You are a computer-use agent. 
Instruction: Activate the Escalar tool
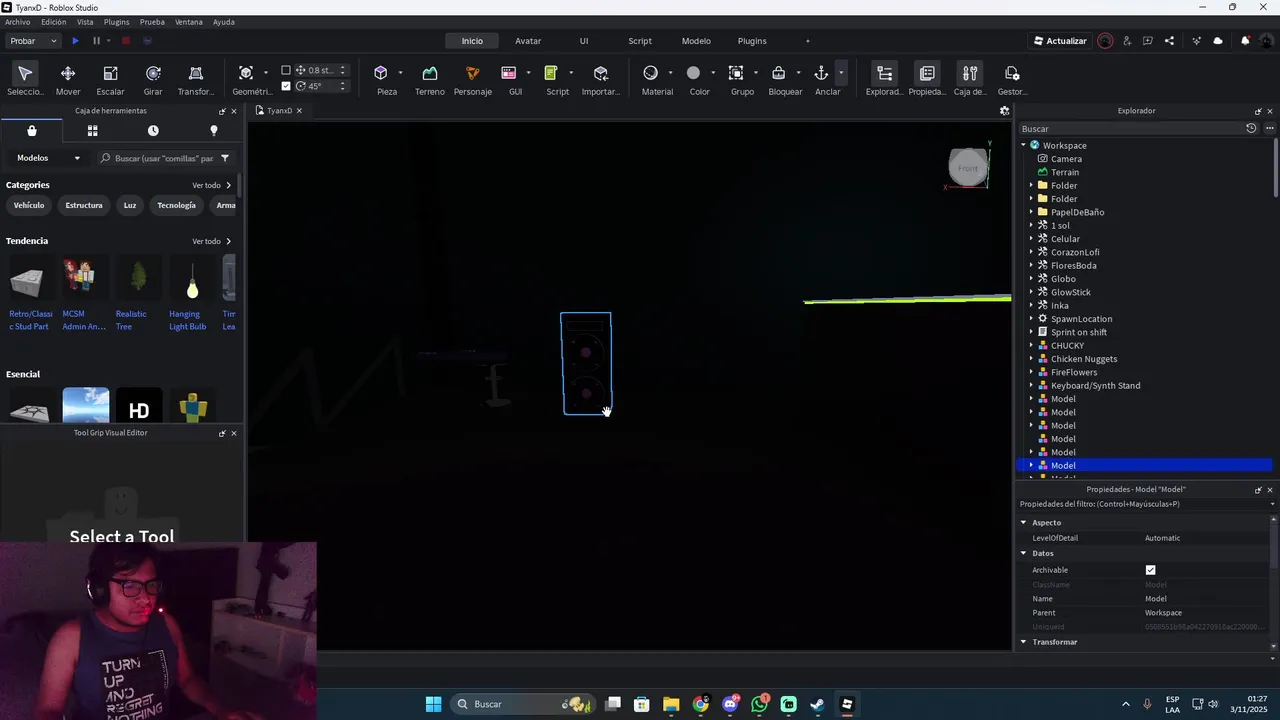point(110,80)
